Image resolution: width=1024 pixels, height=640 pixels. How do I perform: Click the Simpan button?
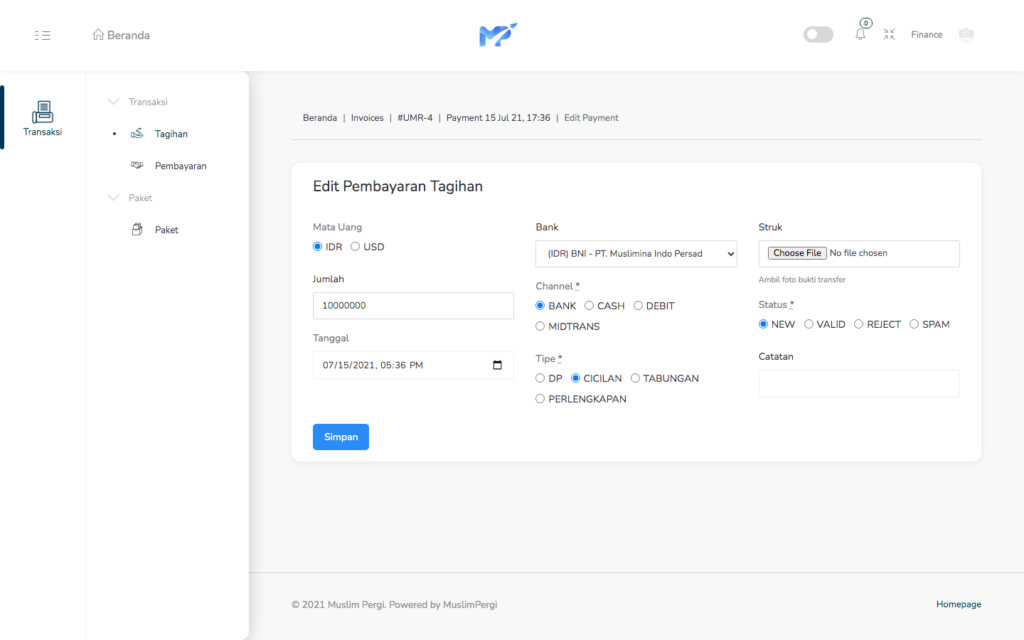pyautogui.click(x=341, y=437)
